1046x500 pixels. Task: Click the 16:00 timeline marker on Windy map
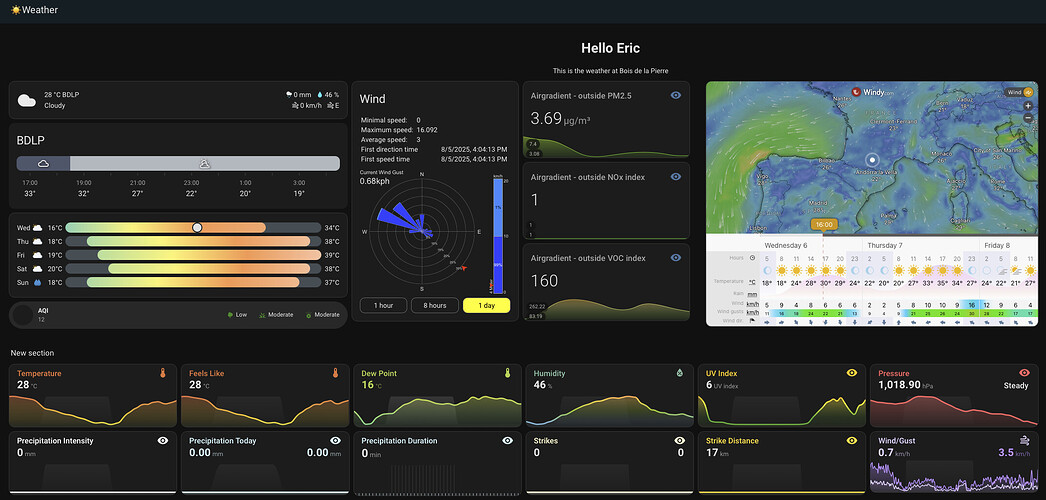(x=825, y=225)
